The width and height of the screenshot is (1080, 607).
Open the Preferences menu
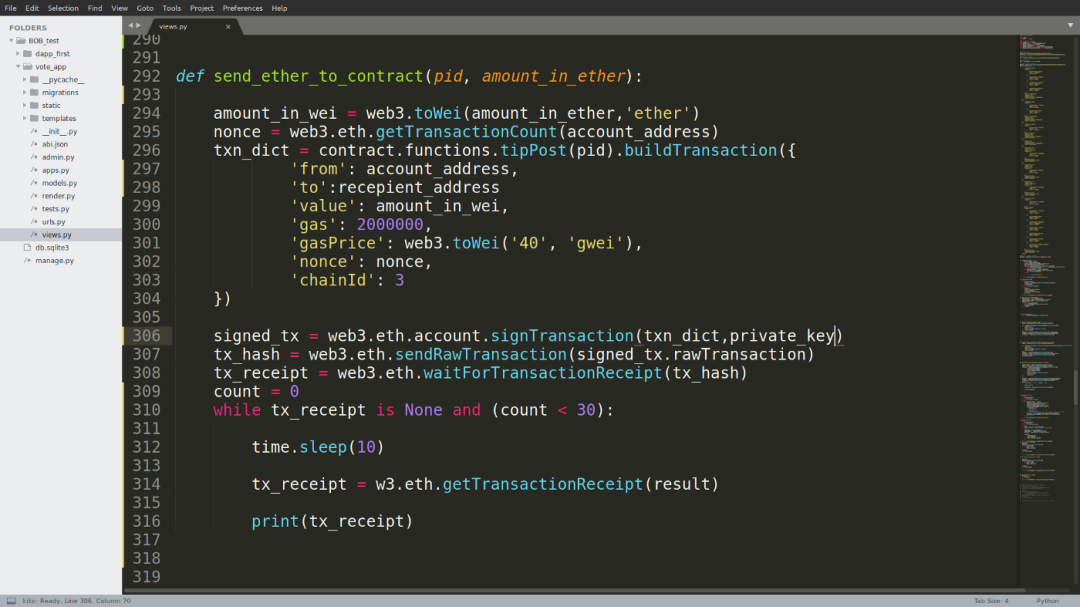click(242, 8)
